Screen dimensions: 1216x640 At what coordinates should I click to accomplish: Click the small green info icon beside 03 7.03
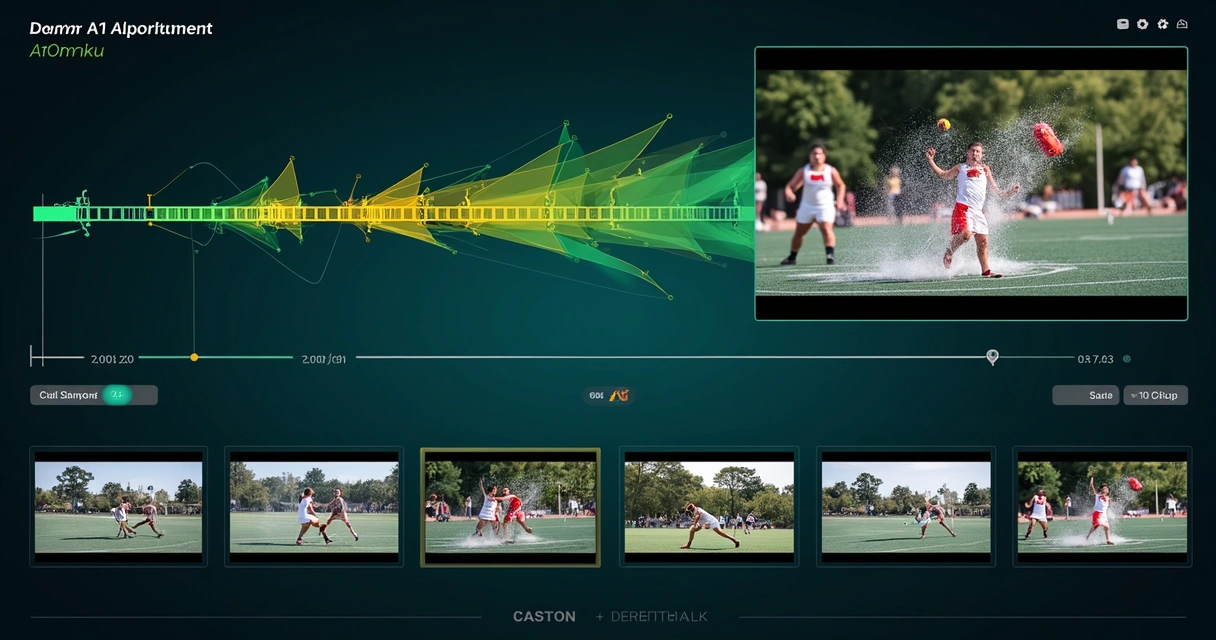[x=1128, y=359]
